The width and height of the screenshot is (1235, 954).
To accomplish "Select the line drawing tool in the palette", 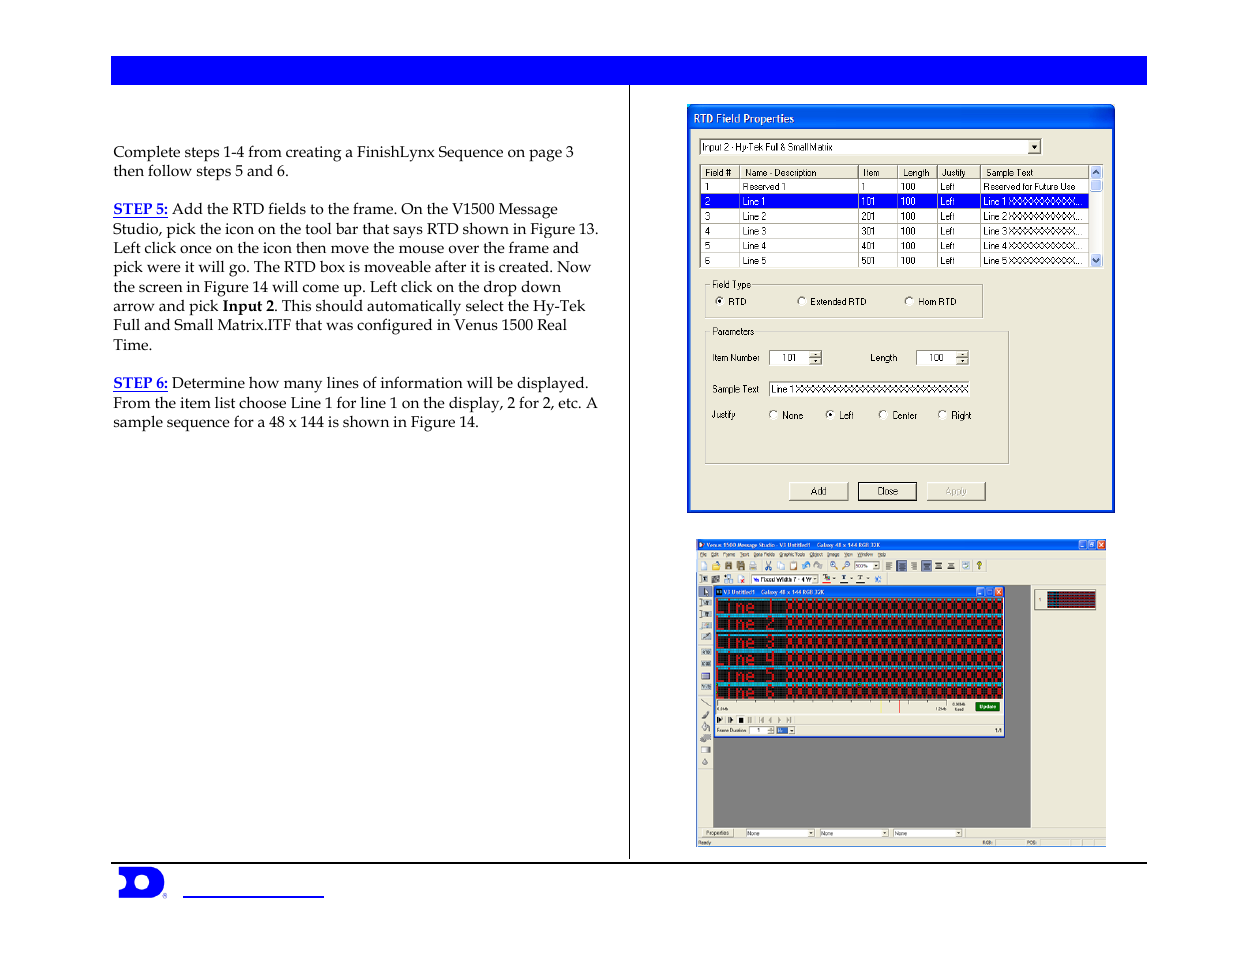I will [705, 702].
